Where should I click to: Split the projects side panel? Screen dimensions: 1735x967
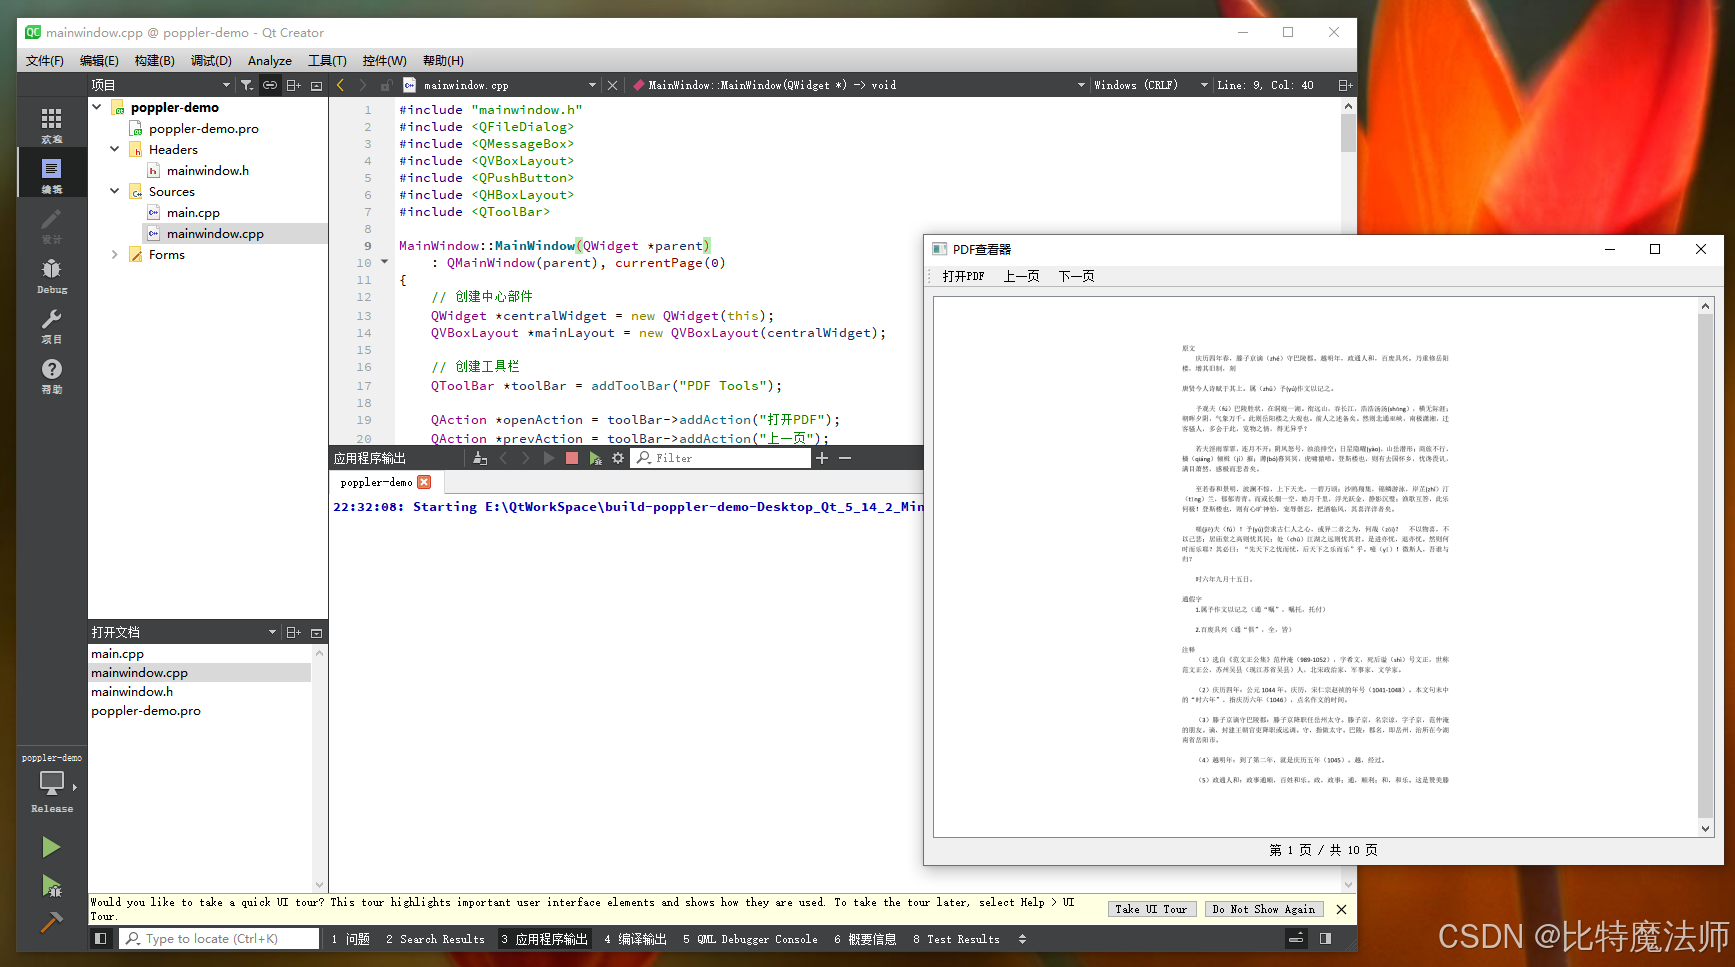click(x=293, y=85)
